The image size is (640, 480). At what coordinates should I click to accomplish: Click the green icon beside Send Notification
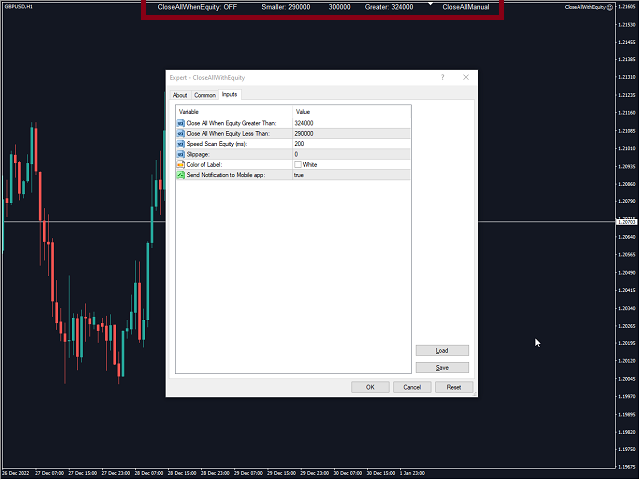tap(181, 175)
